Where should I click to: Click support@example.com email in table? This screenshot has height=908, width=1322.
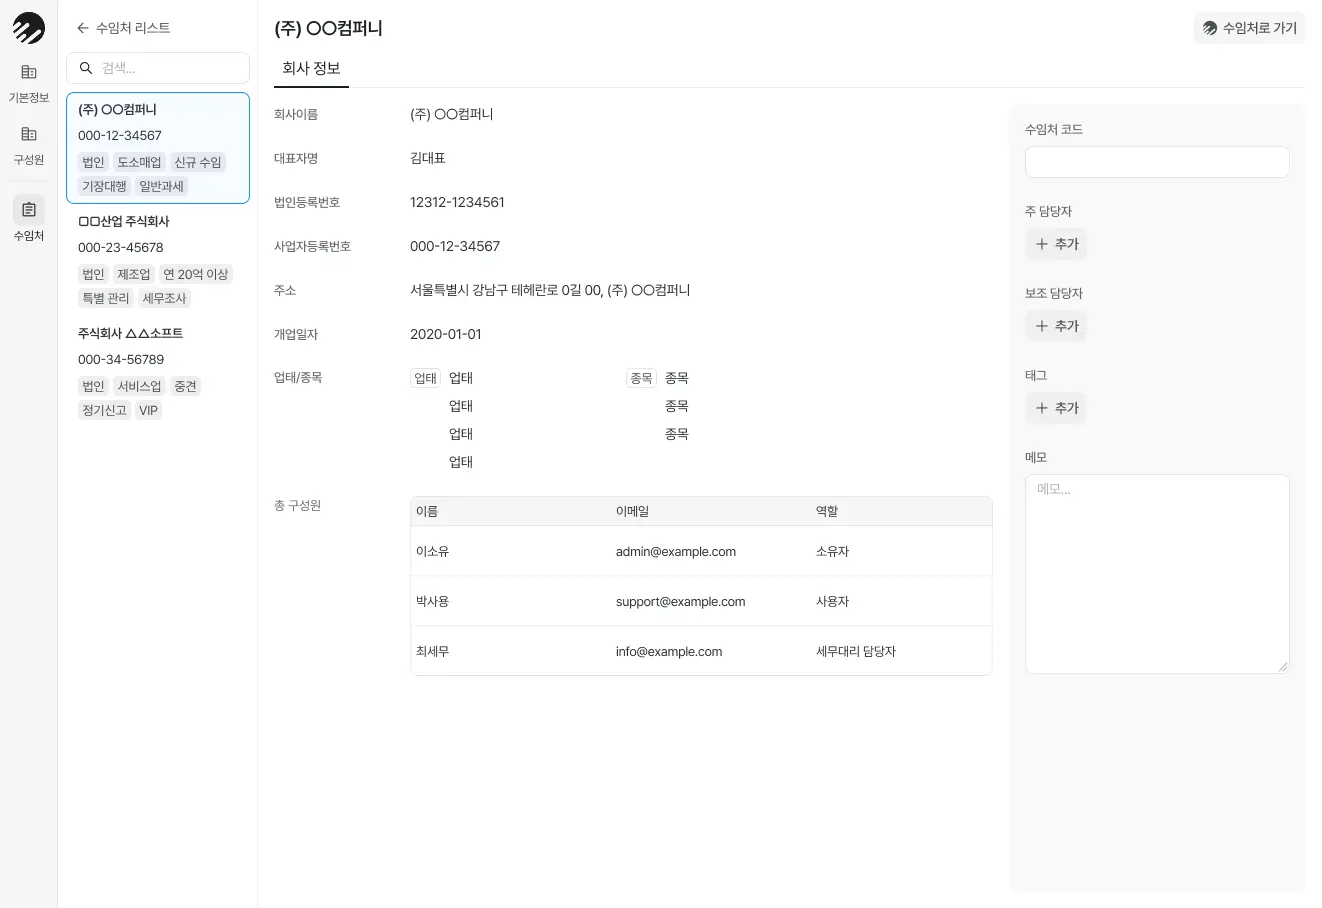(680, 601)
